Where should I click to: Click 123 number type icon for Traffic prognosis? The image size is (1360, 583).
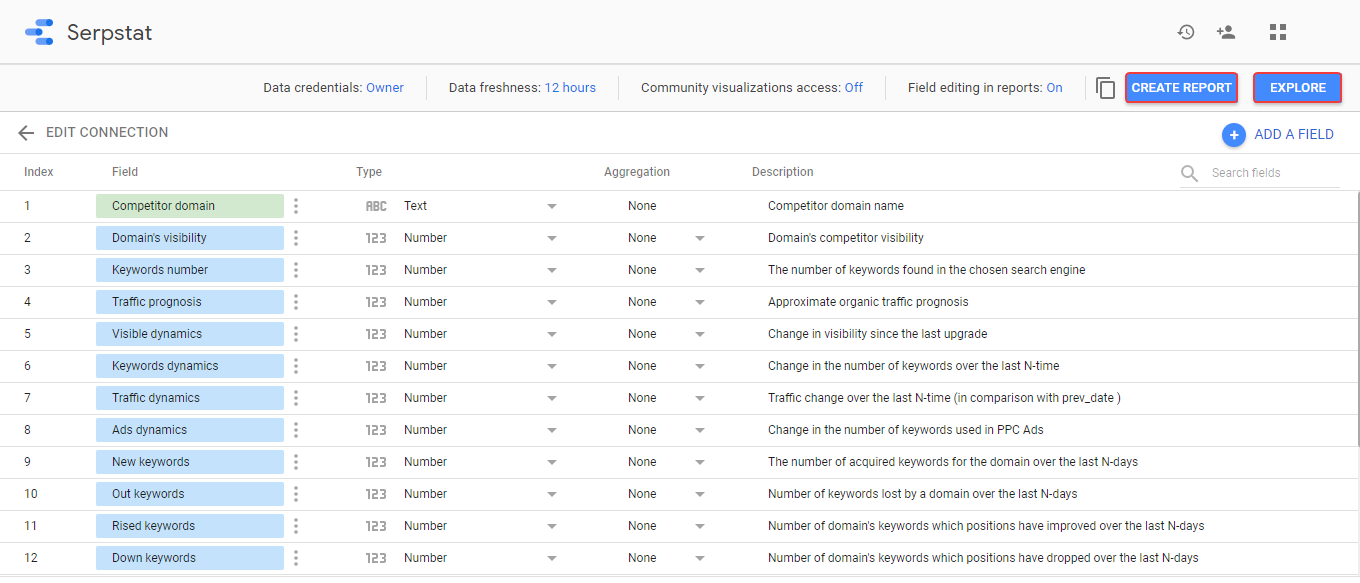(376, 302)
